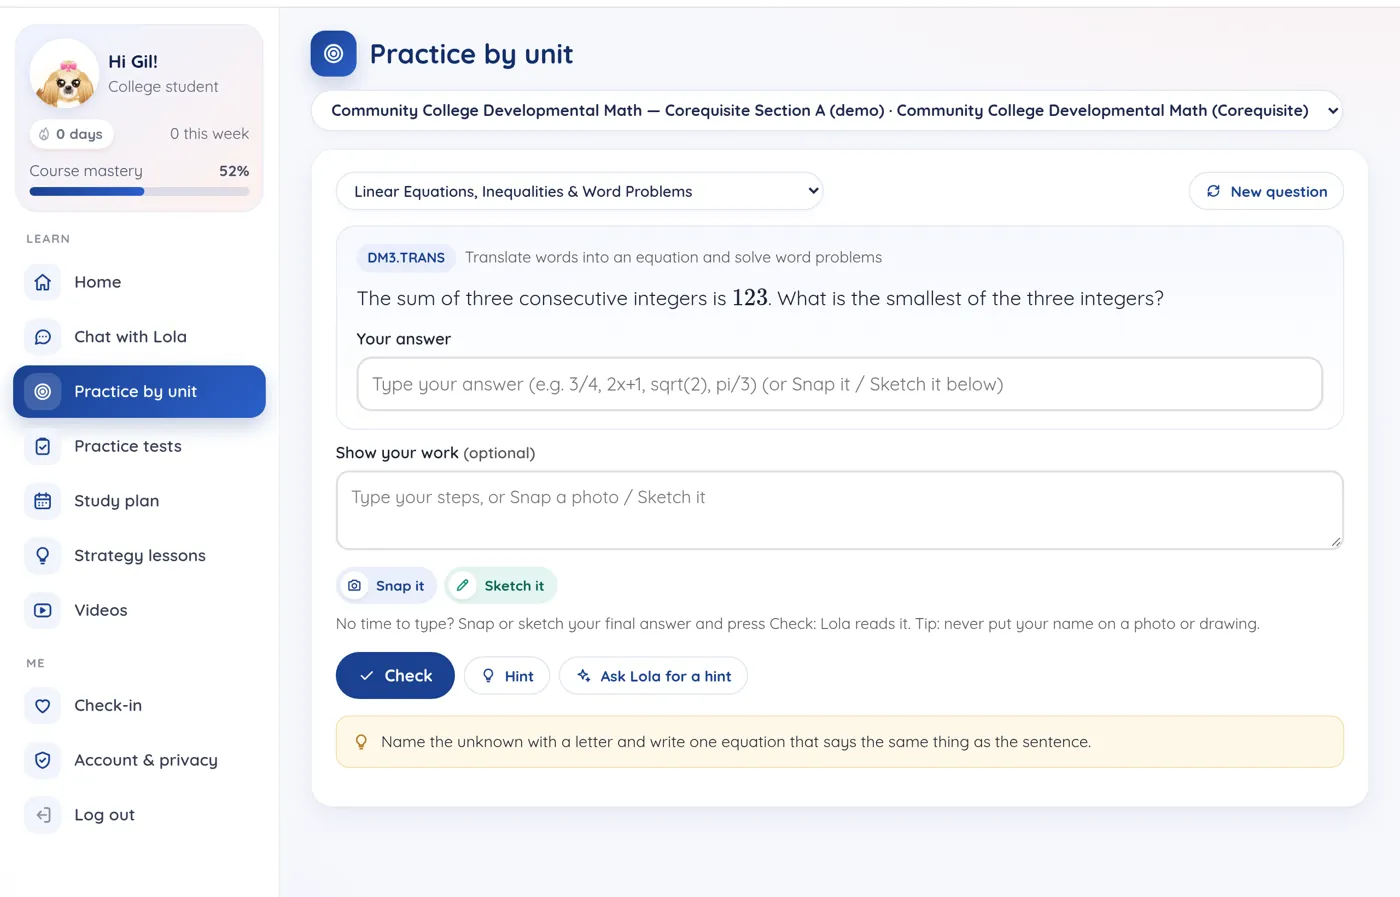This screenshot has width=1400, height=897.
Task: Click Snap it button
Action: coord(386,586)
